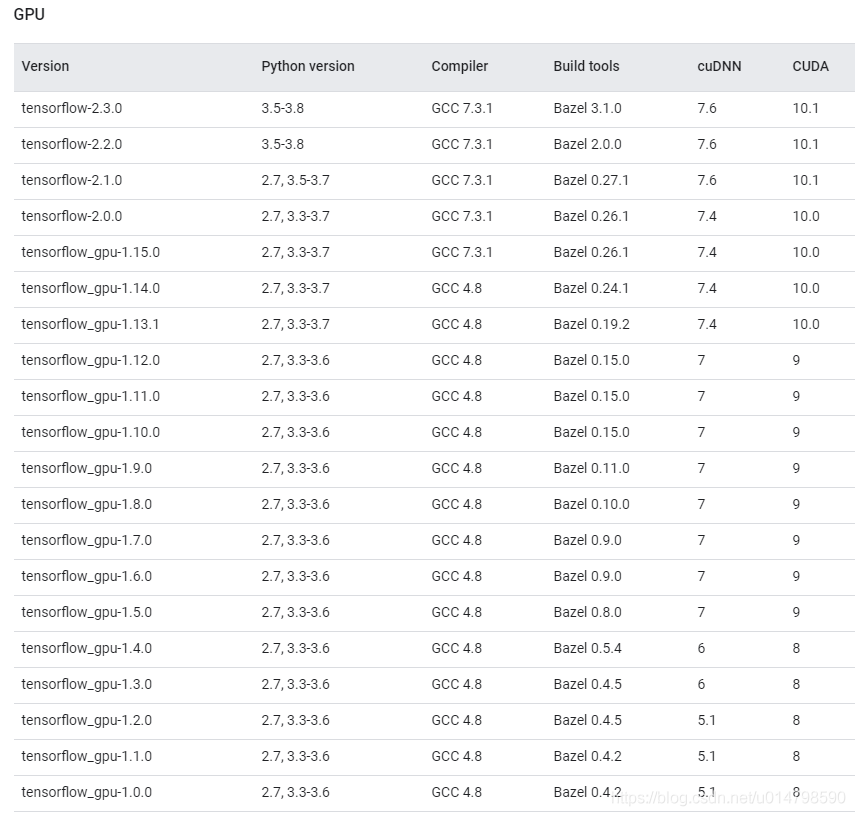Click the tensorflow_gpu-1.6.0 version cell
The width and height of the screenshot is (855, 816).
(87, 576)
